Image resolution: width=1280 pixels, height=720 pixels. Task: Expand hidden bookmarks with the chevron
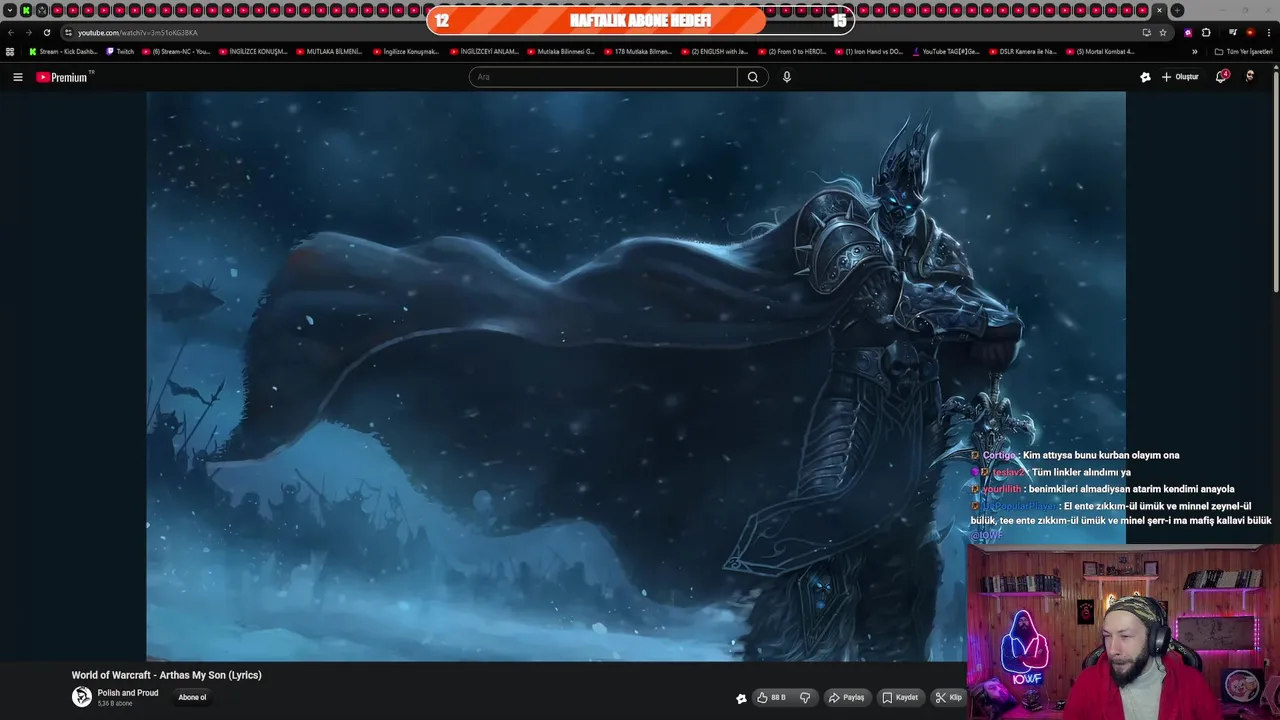point(1194,51)
